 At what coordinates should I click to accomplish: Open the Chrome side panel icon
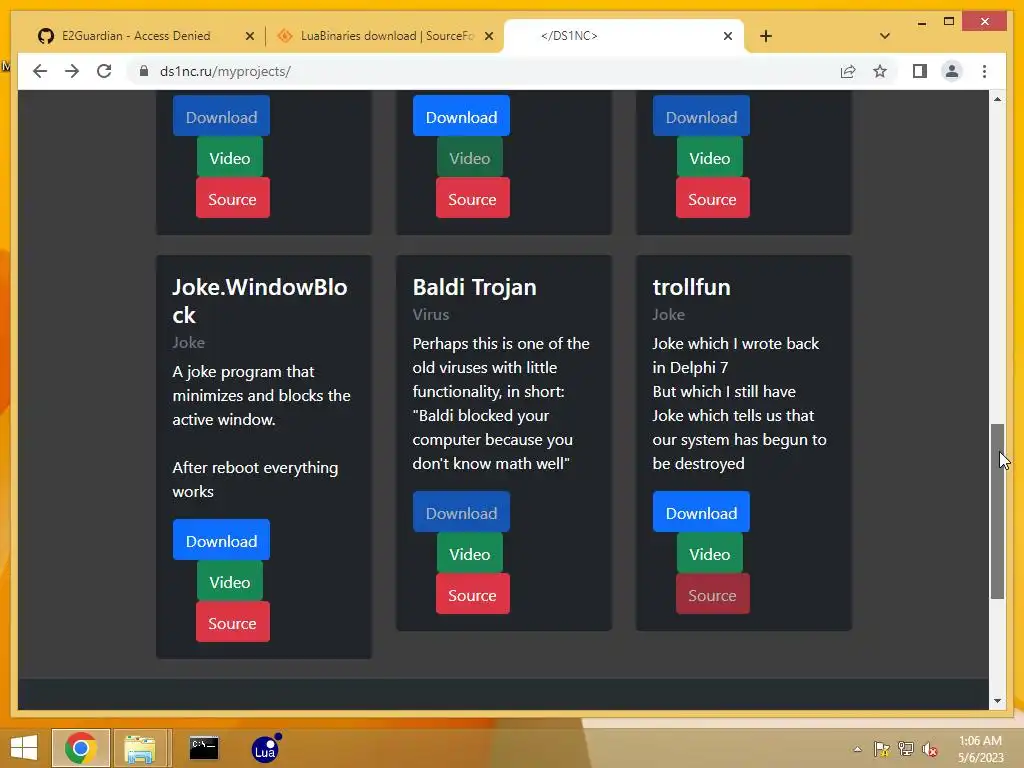[920, 71]
